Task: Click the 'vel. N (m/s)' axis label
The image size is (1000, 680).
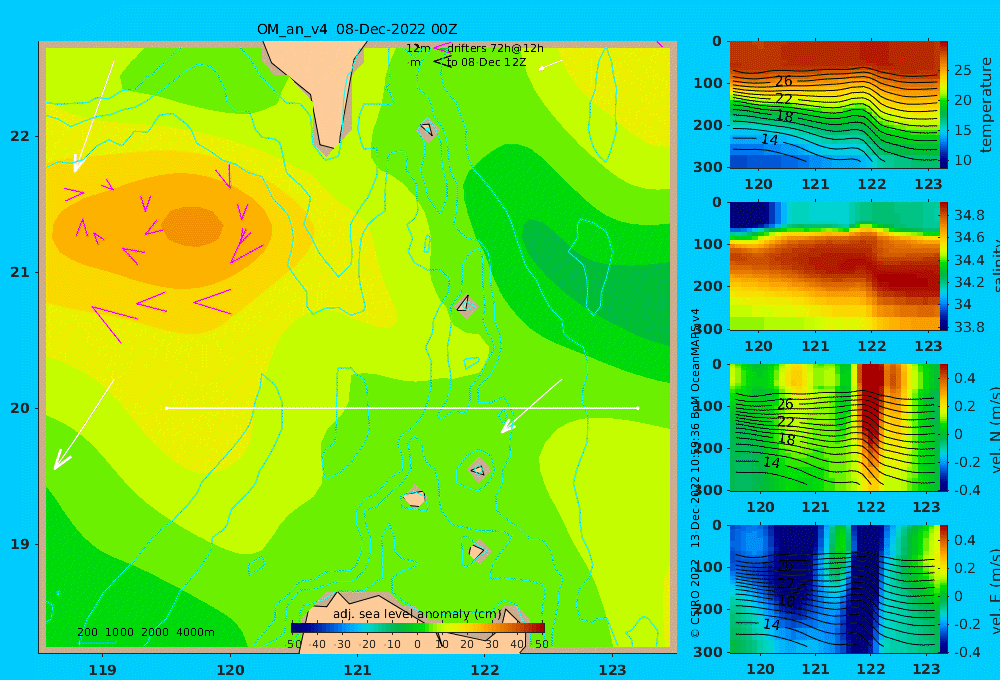Action: pyautogui.click(x=994, y=429)
